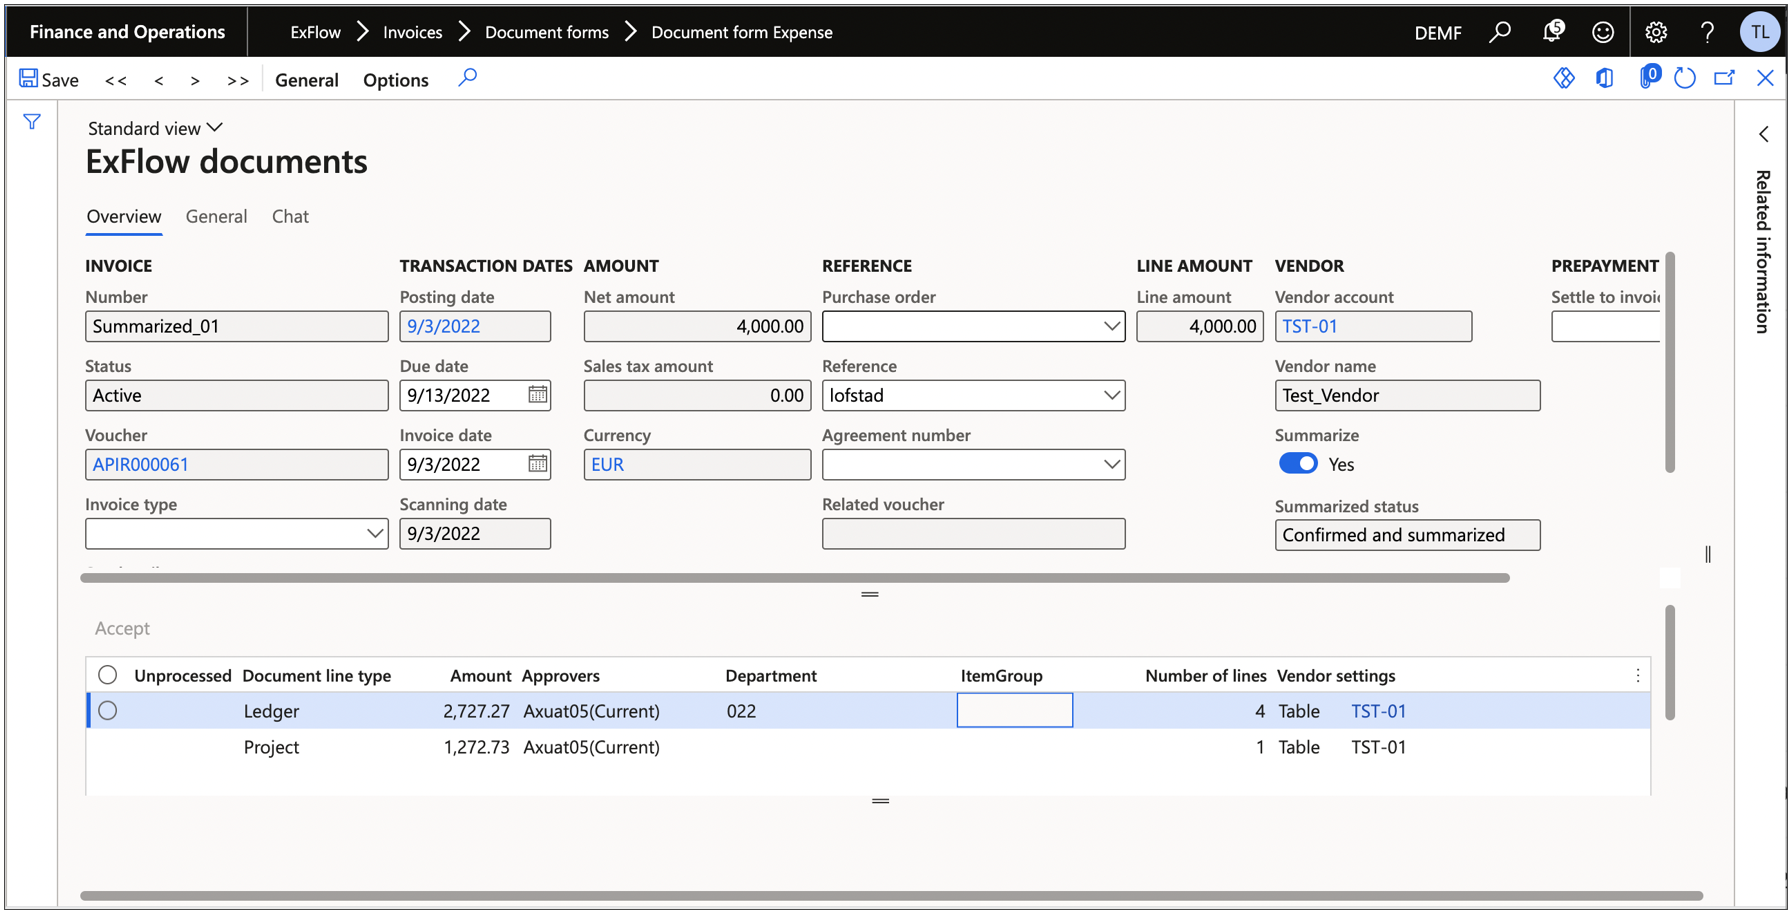Viewport: 1791px width, 914px height.
Task: Go to previous record with < arrow
Action: click(x=159, y=80)
